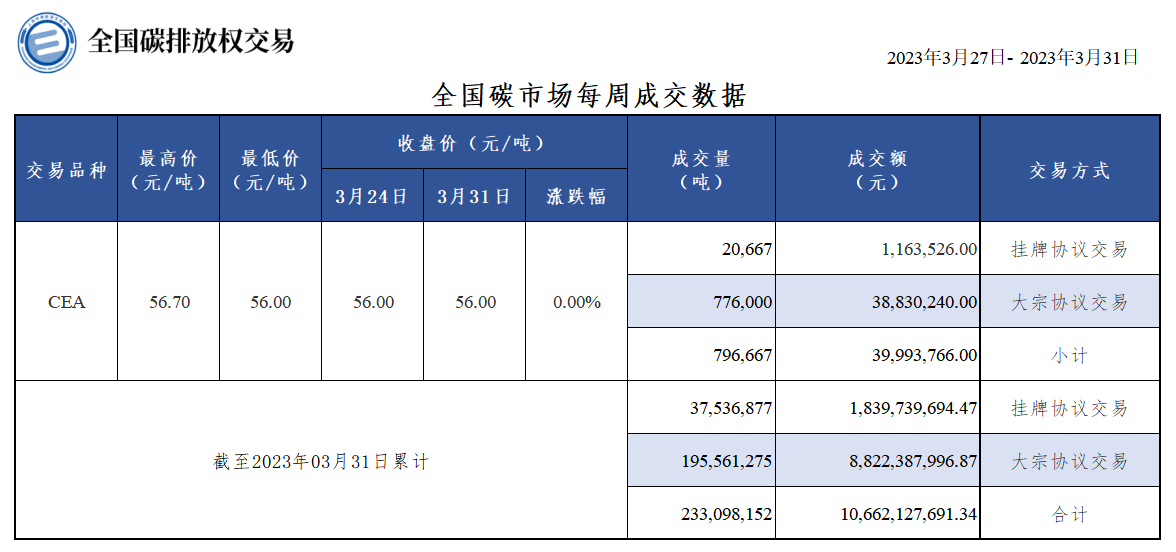Click the highest price 56.70 cell
1176x552 pixels.
click(169, 302)
